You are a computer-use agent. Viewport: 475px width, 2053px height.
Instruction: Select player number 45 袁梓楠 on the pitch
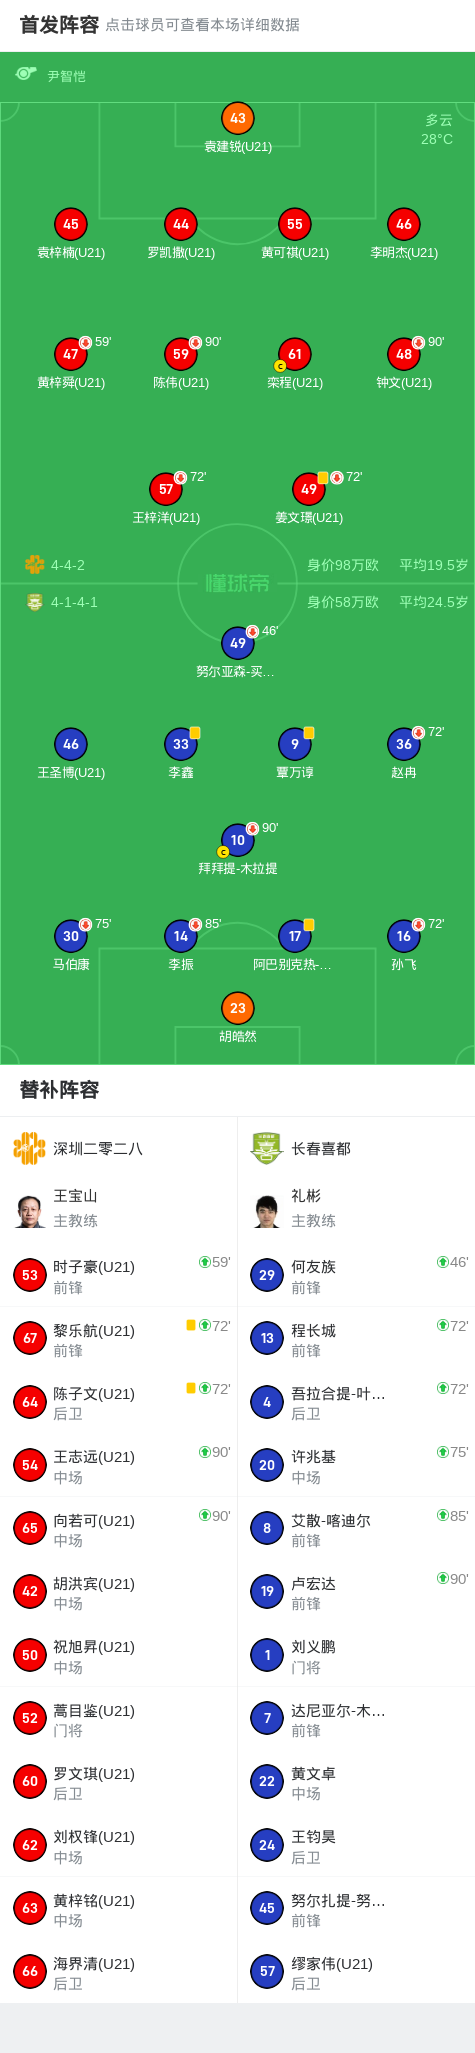71,224
